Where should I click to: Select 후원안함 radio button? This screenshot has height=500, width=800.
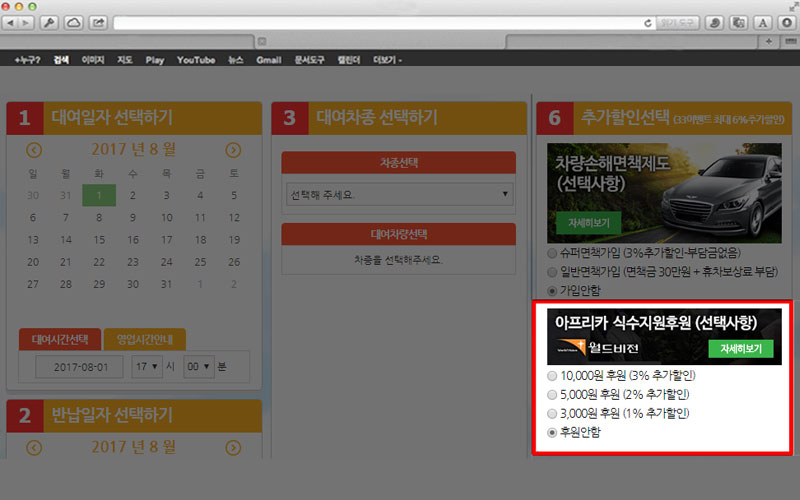pyautogui.click(x=553, y=432)
